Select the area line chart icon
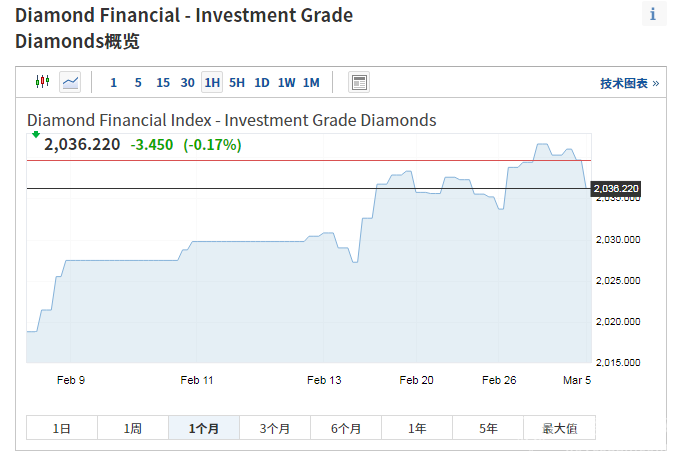 tap(70, 82)
